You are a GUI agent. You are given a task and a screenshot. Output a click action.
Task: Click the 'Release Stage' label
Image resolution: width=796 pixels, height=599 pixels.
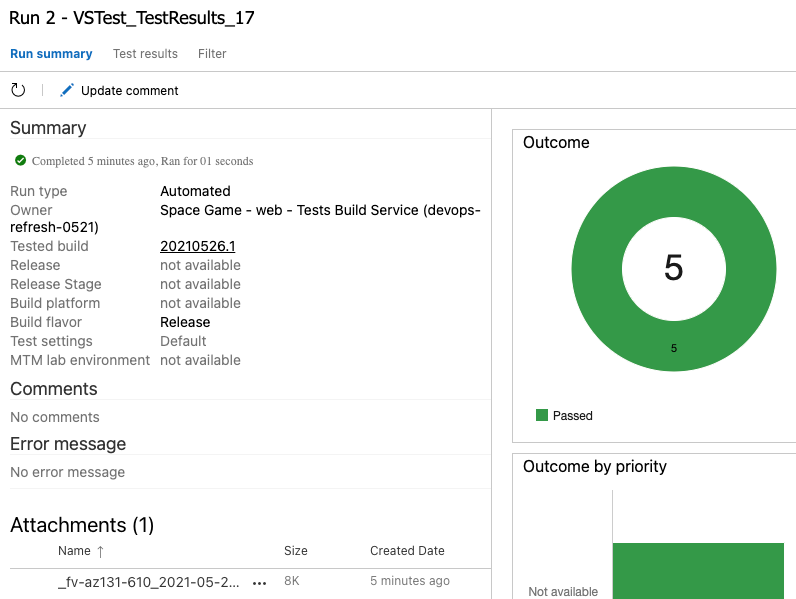[56, 284]
